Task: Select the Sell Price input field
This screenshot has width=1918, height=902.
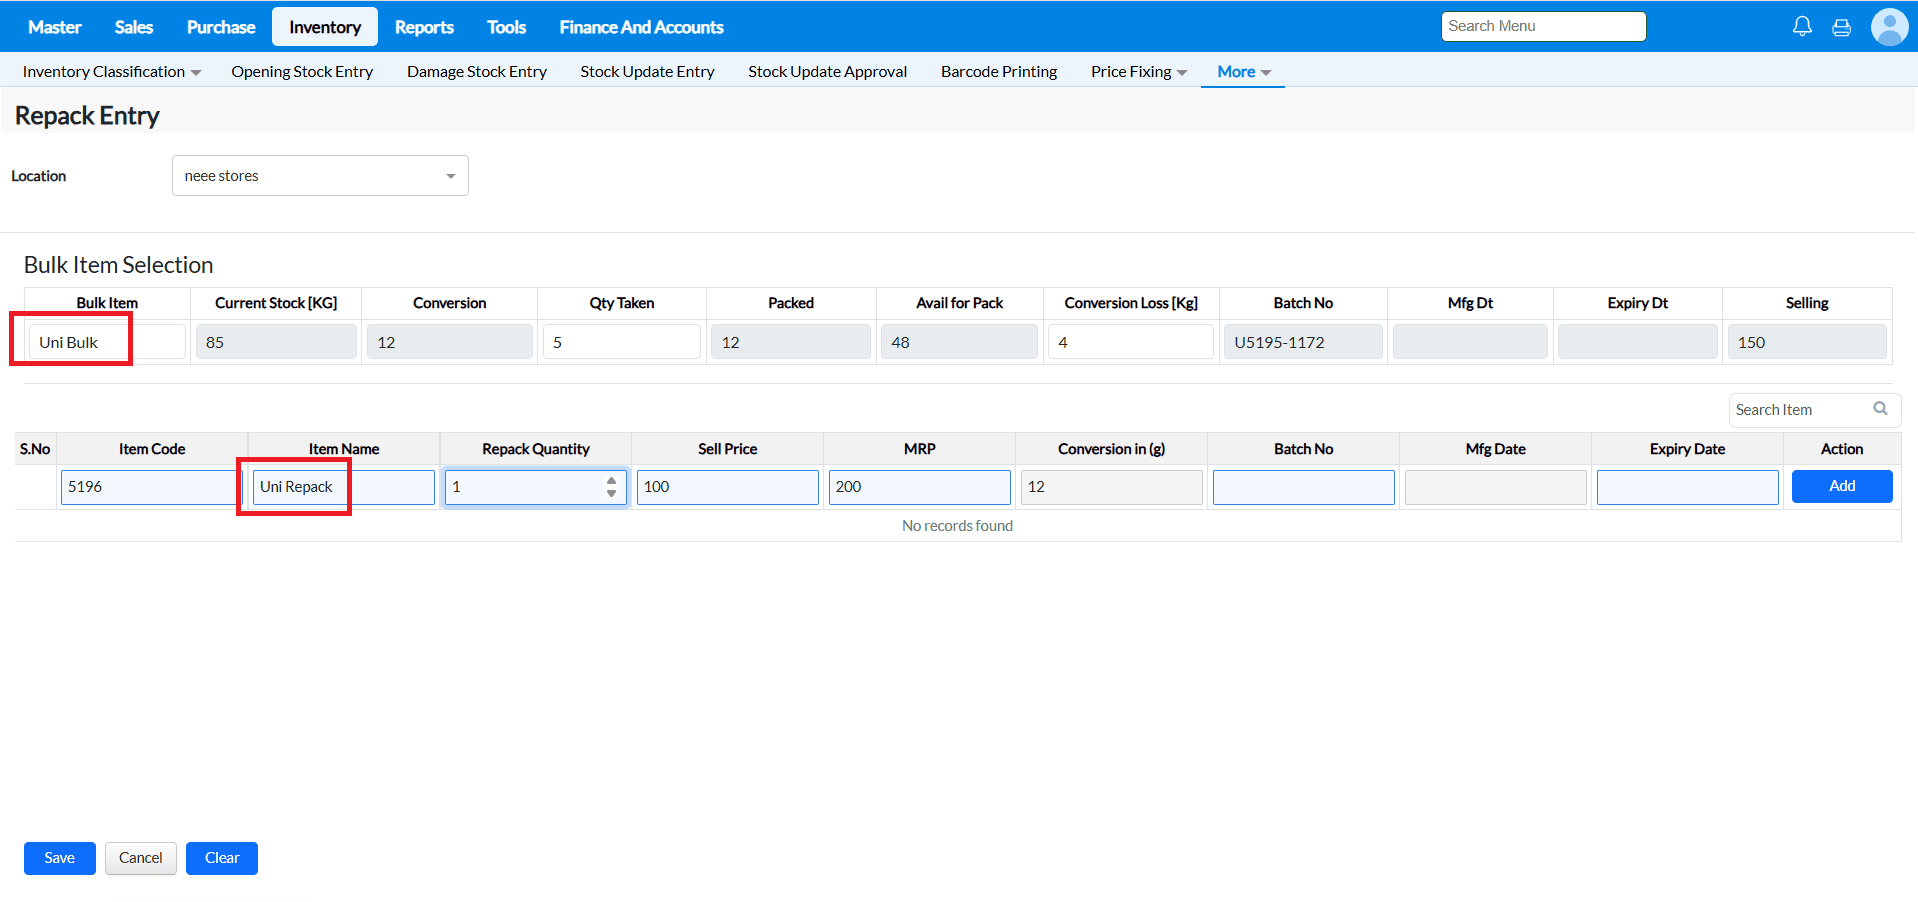Action: pyautogui.click(x=727, y=487)
